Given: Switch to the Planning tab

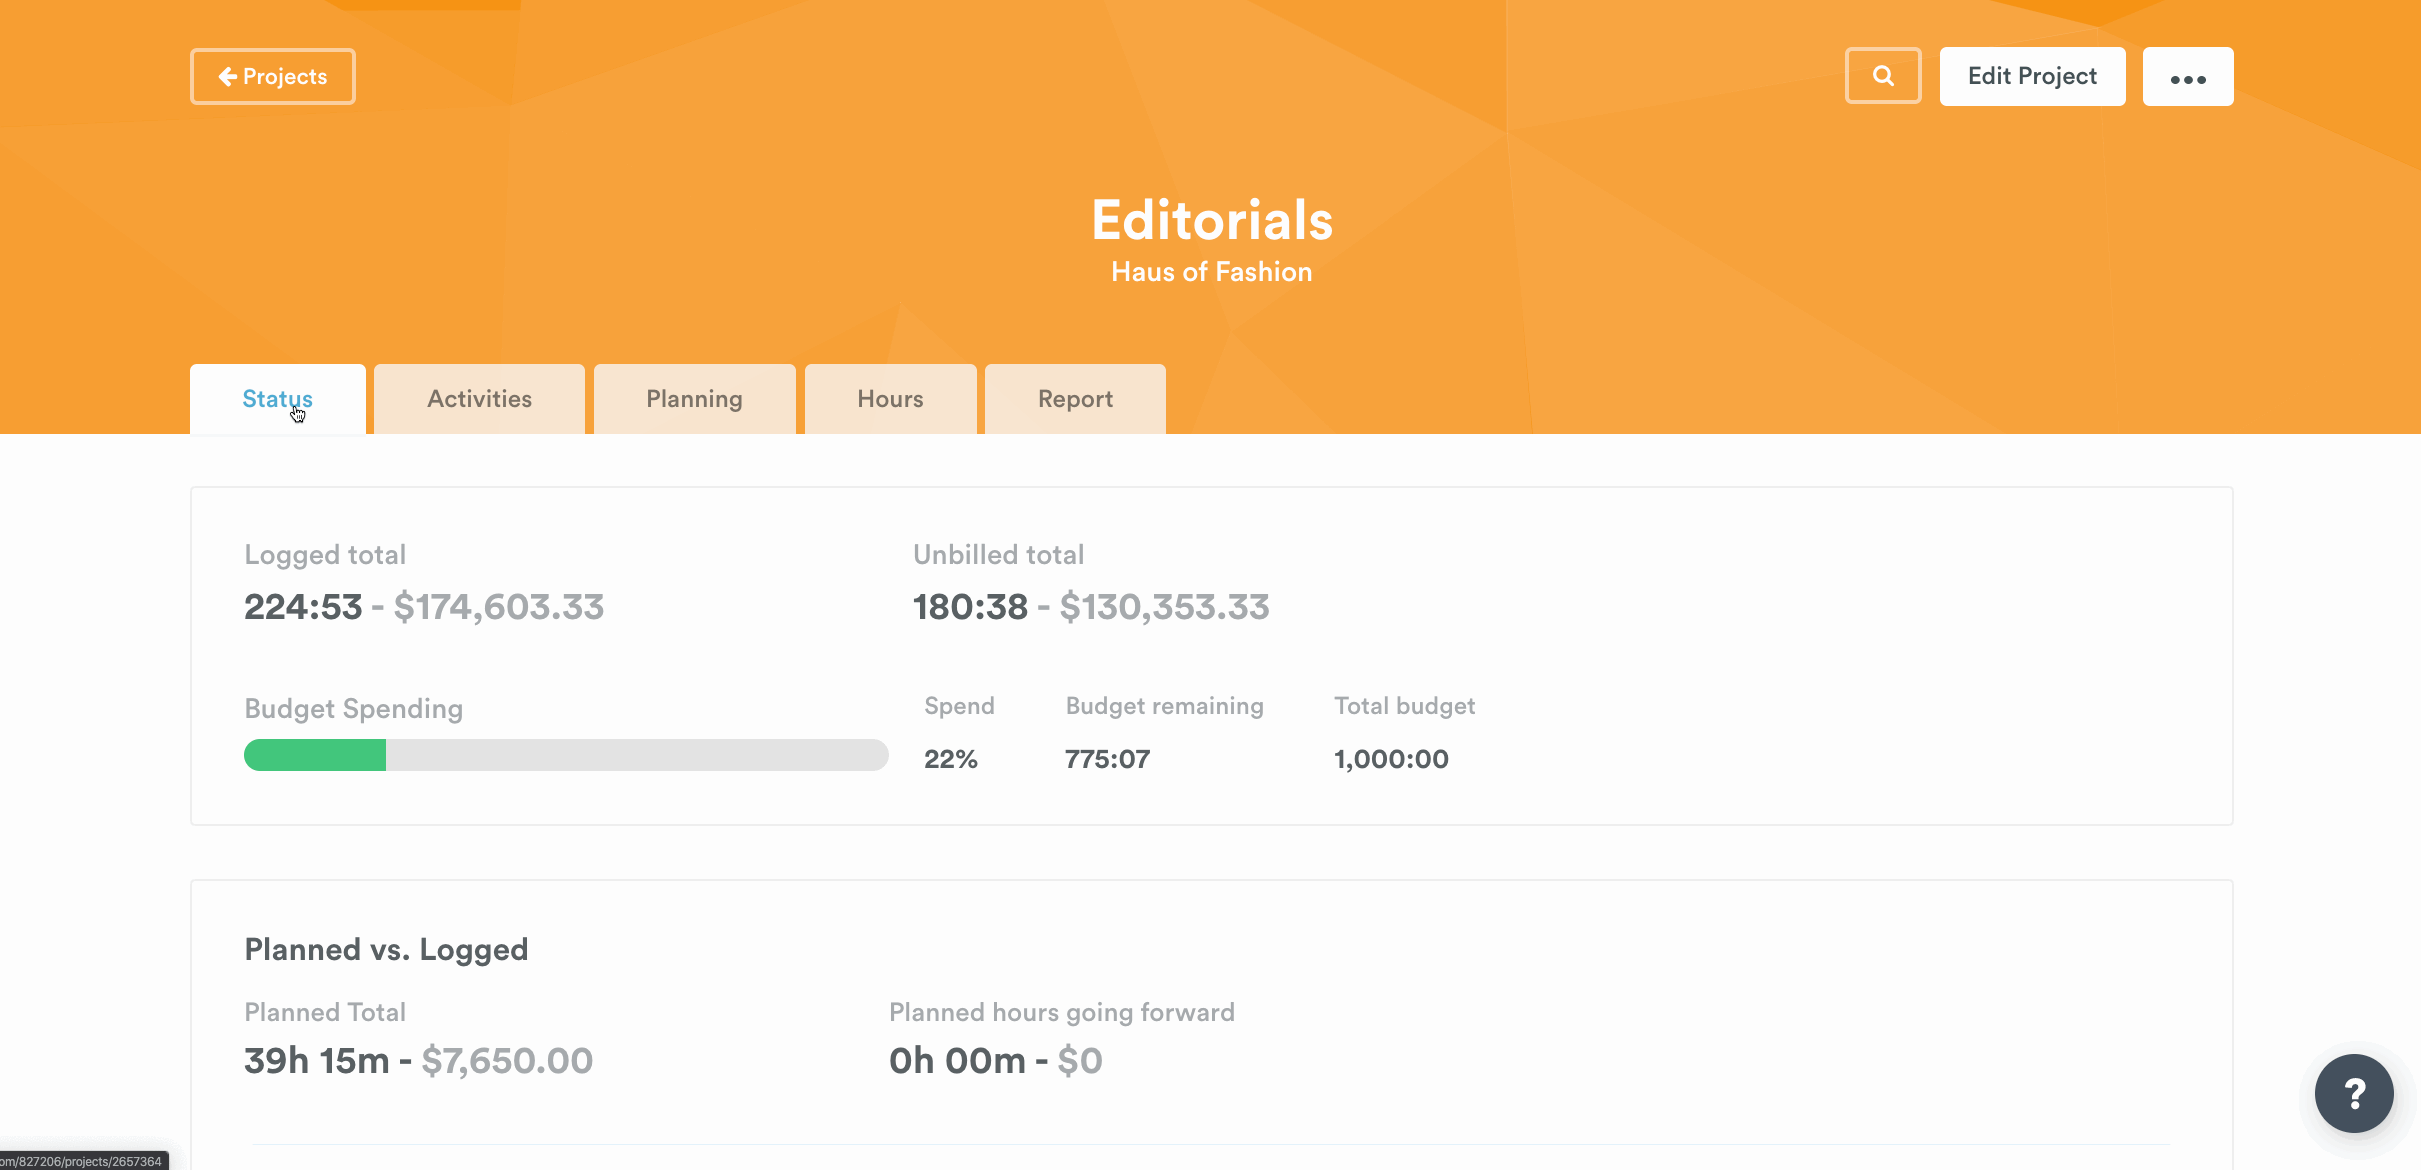Looking at the screenshot, I should (x=694, y=399).
